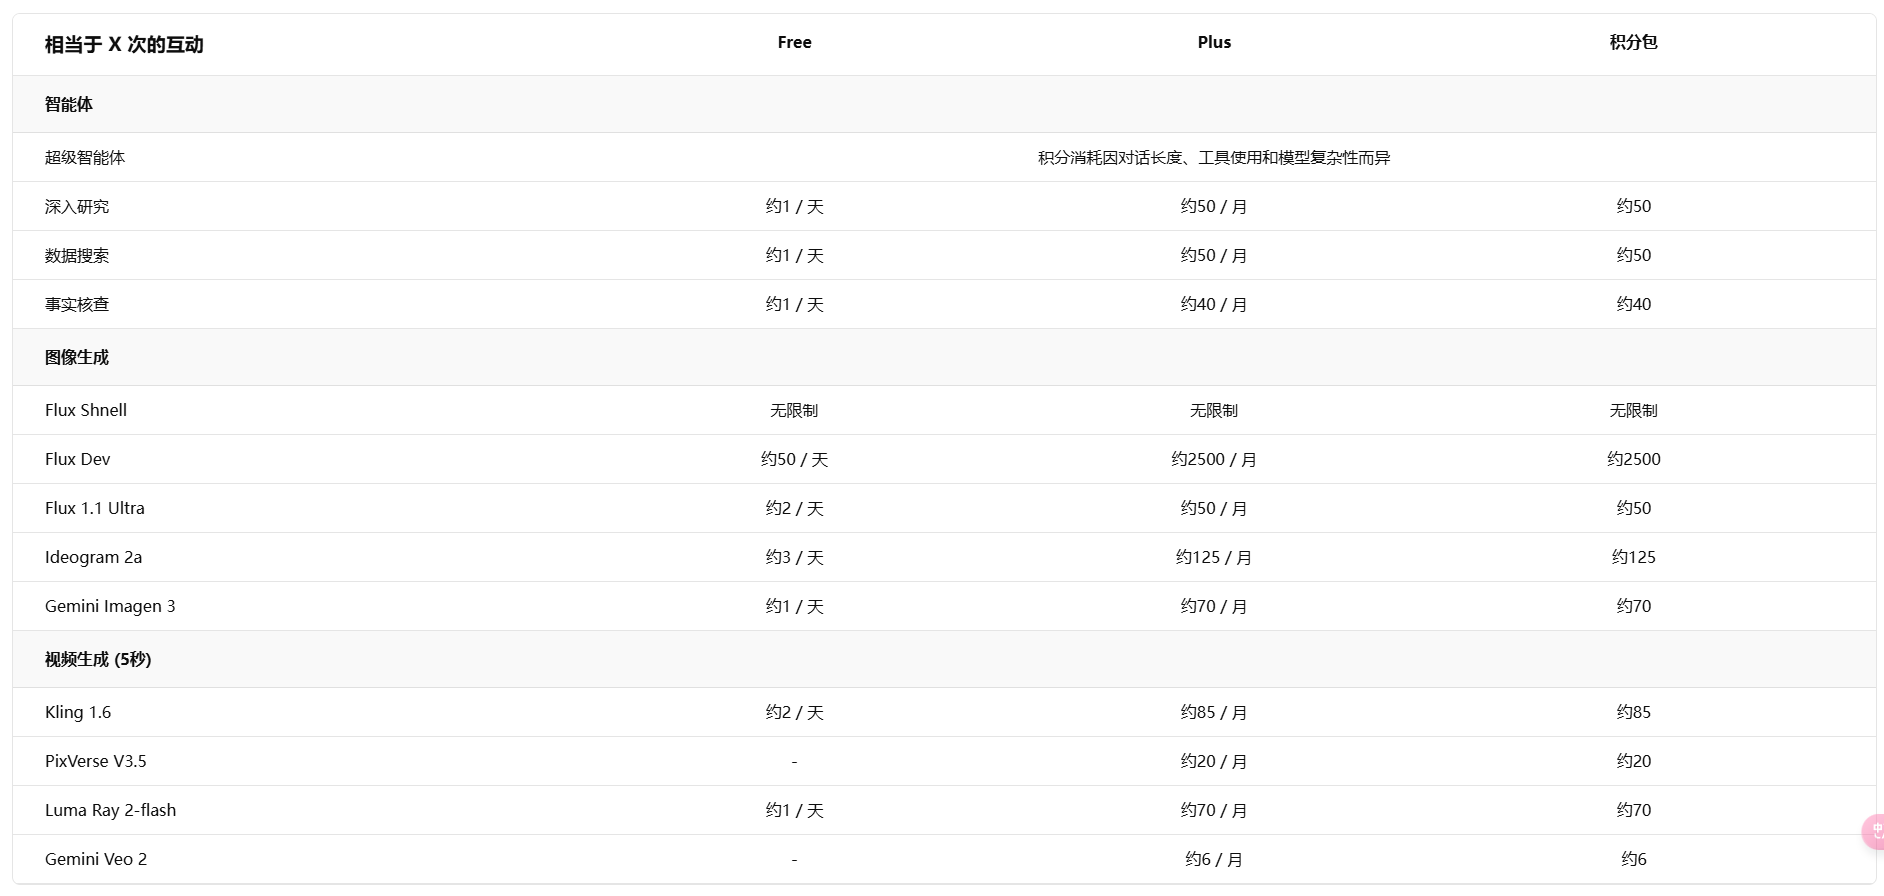
Task: Click Flux Shnell Plus value 无限制
Action: coord(1214,410)
